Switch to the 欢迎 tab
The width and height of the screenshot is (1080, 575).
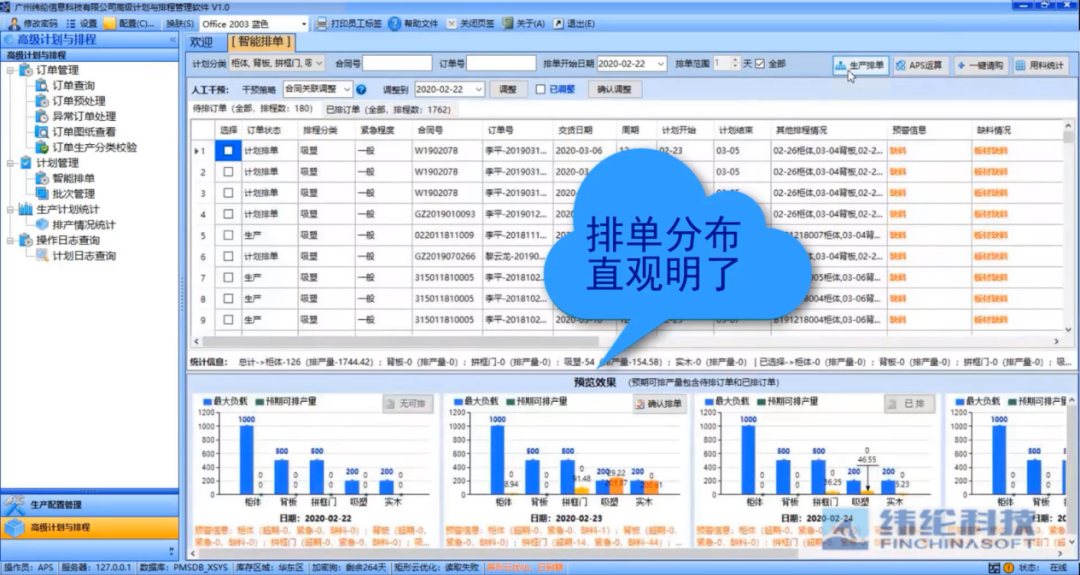pyautogui.click(x=202, y=43)
